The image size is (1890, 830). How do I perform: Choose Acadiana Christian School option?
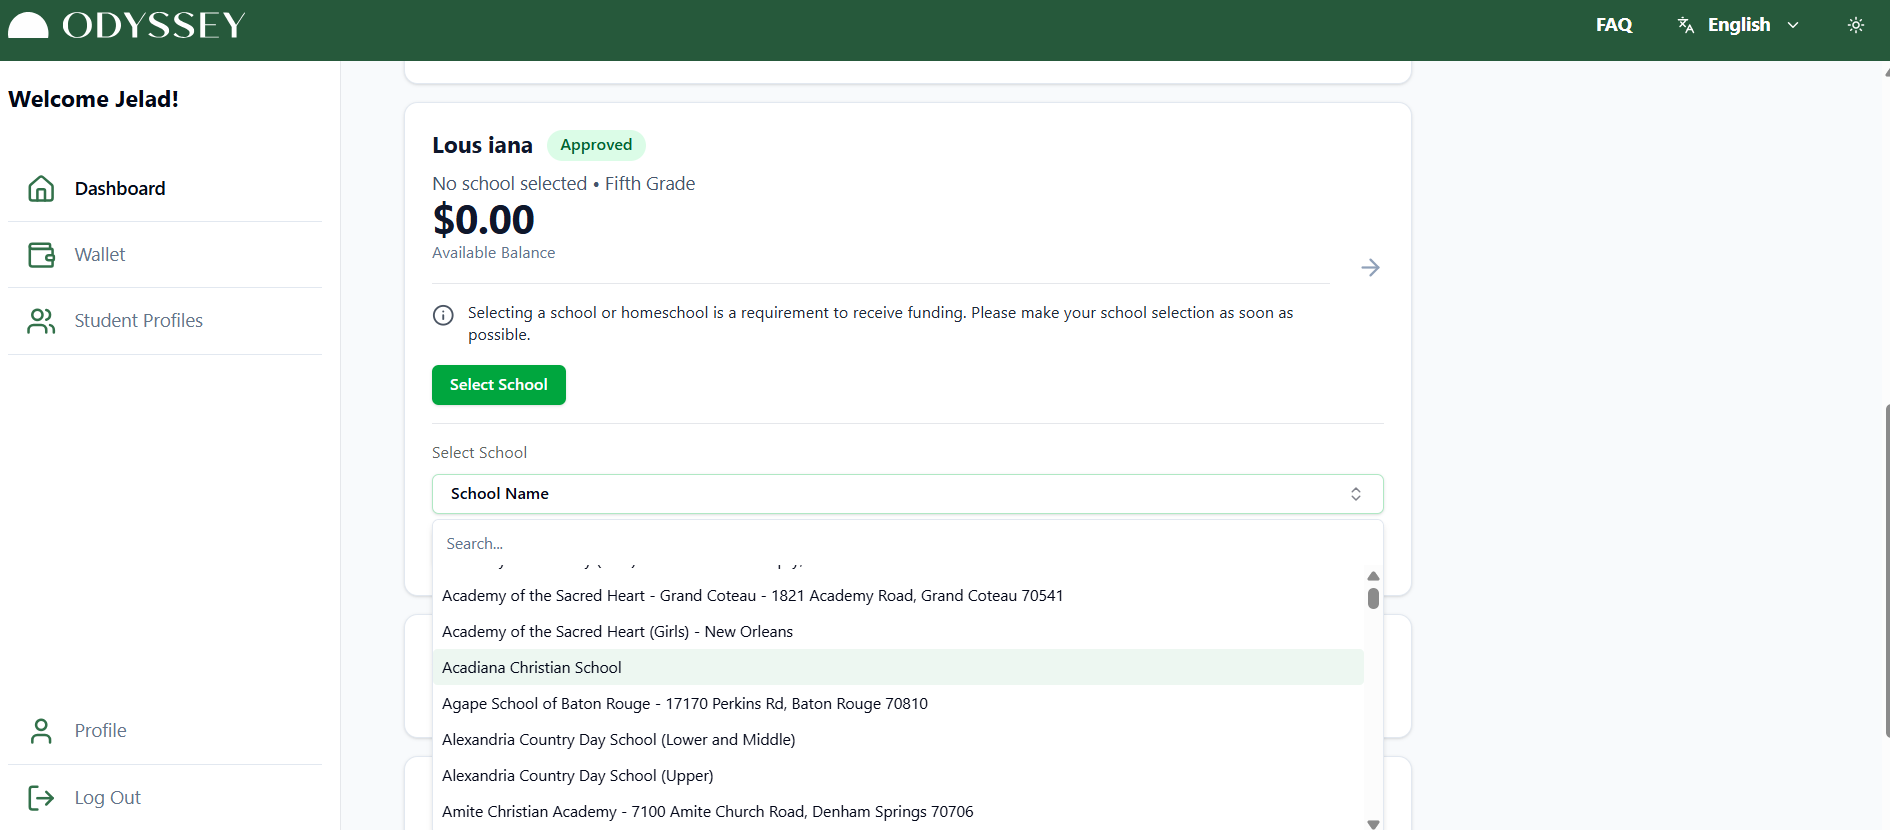coord(532,668)
